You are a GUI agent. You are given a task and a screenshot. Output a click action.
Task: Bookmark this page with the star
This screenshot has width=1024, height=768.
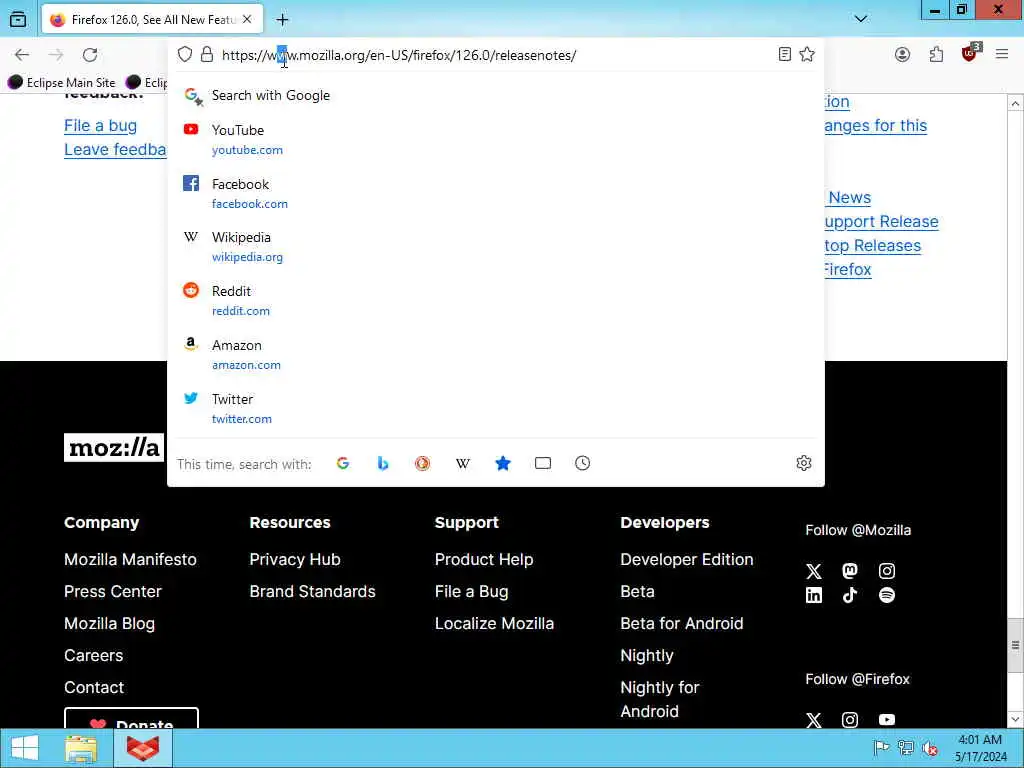click(x=807, y=54)
